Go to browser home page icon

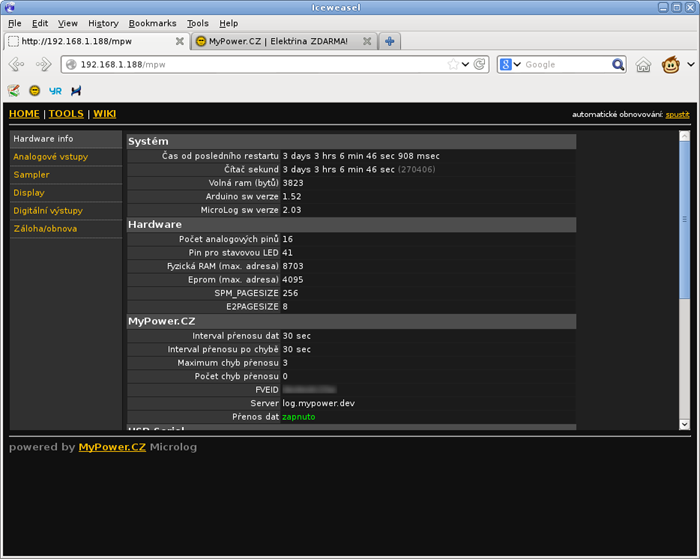tap(644, 65)
